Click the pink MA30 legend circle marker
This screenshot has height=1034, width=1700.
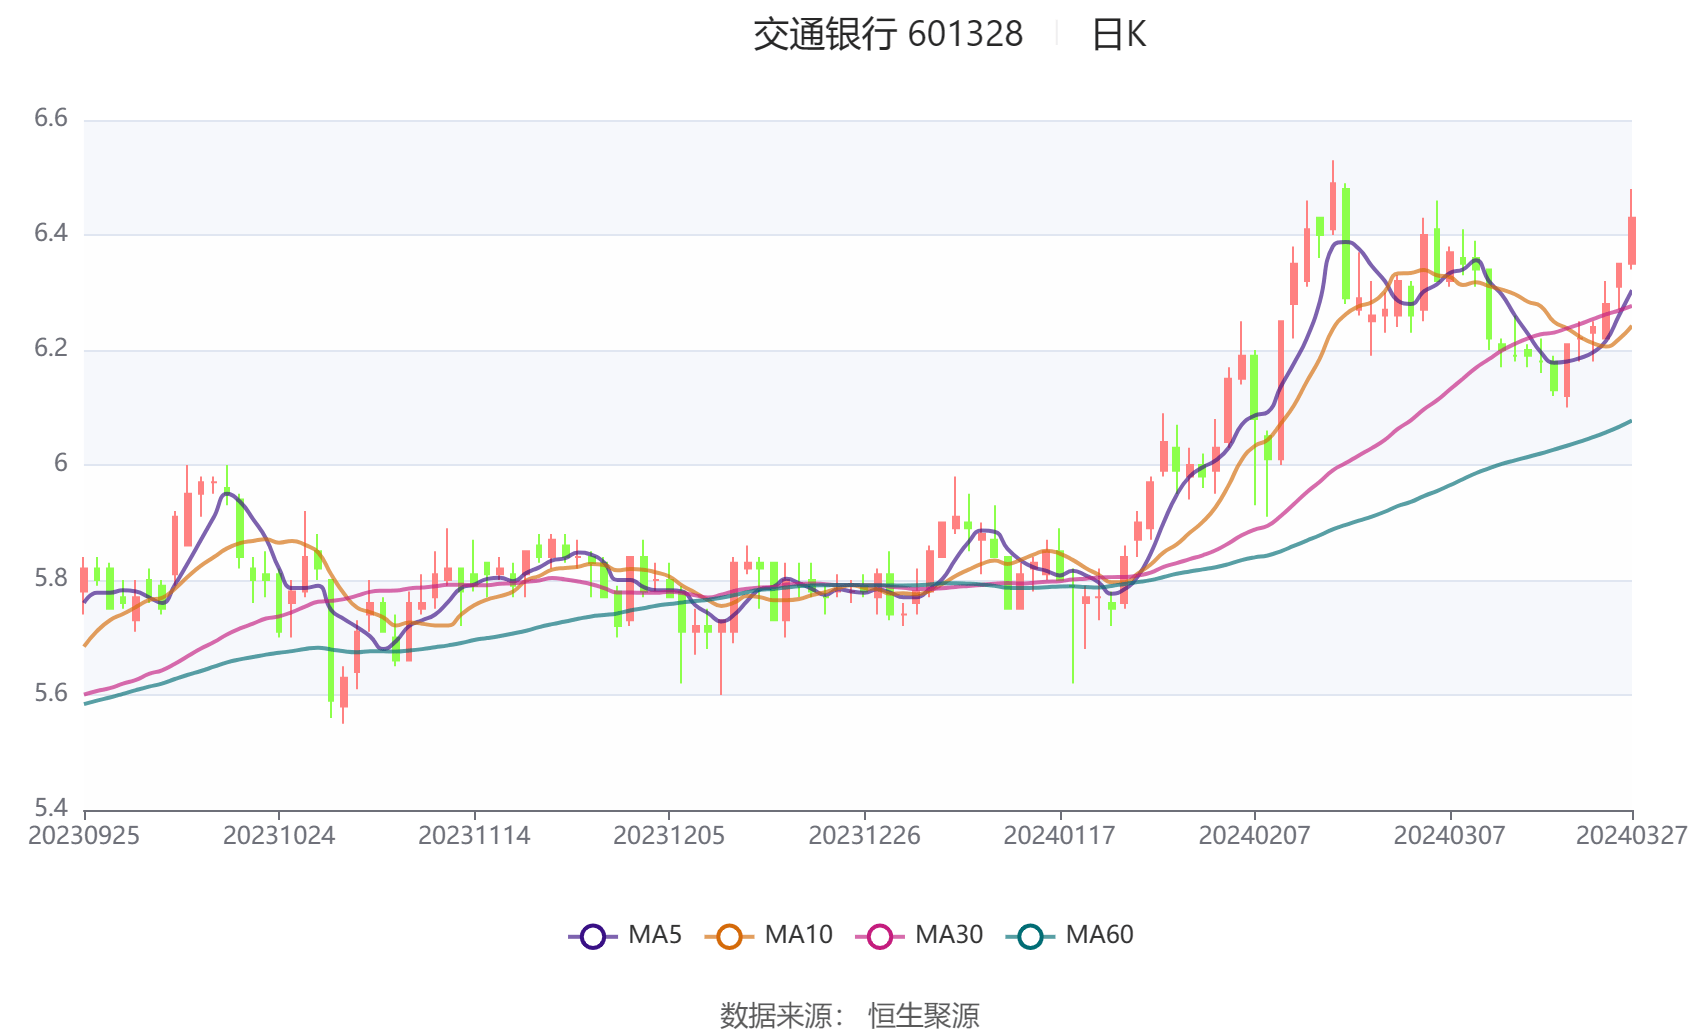(880, 936)
